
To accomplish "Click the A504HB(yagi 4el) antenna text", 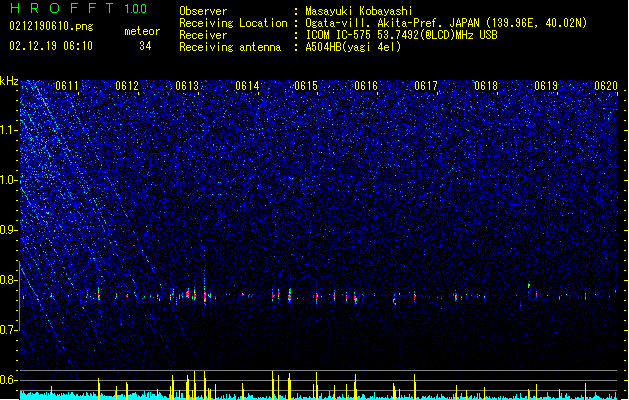I will (353, 47).
